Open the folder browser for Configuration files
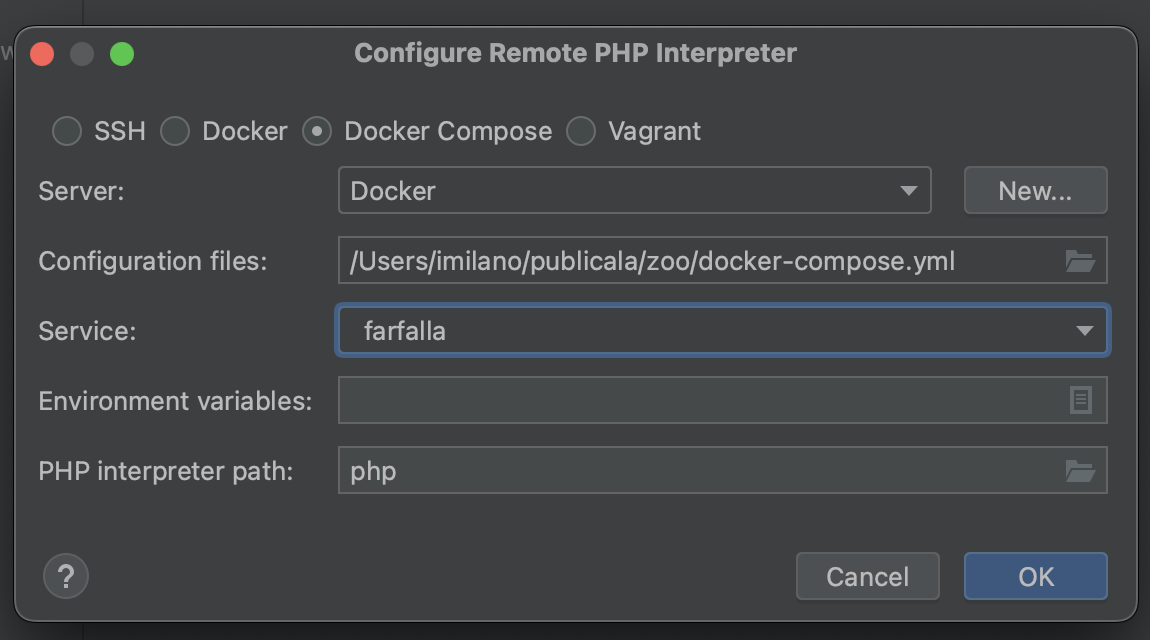This screenshot has height=640, width=1150. tap(1080, 260)
